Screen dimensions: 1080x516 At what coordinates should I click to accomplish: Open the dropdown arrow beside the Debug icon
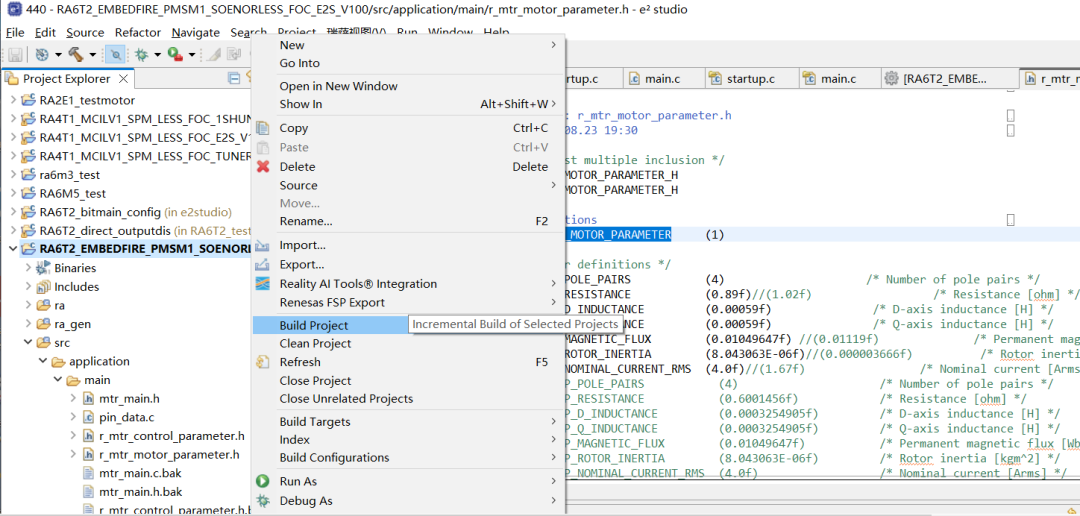[x=157, y=54]
